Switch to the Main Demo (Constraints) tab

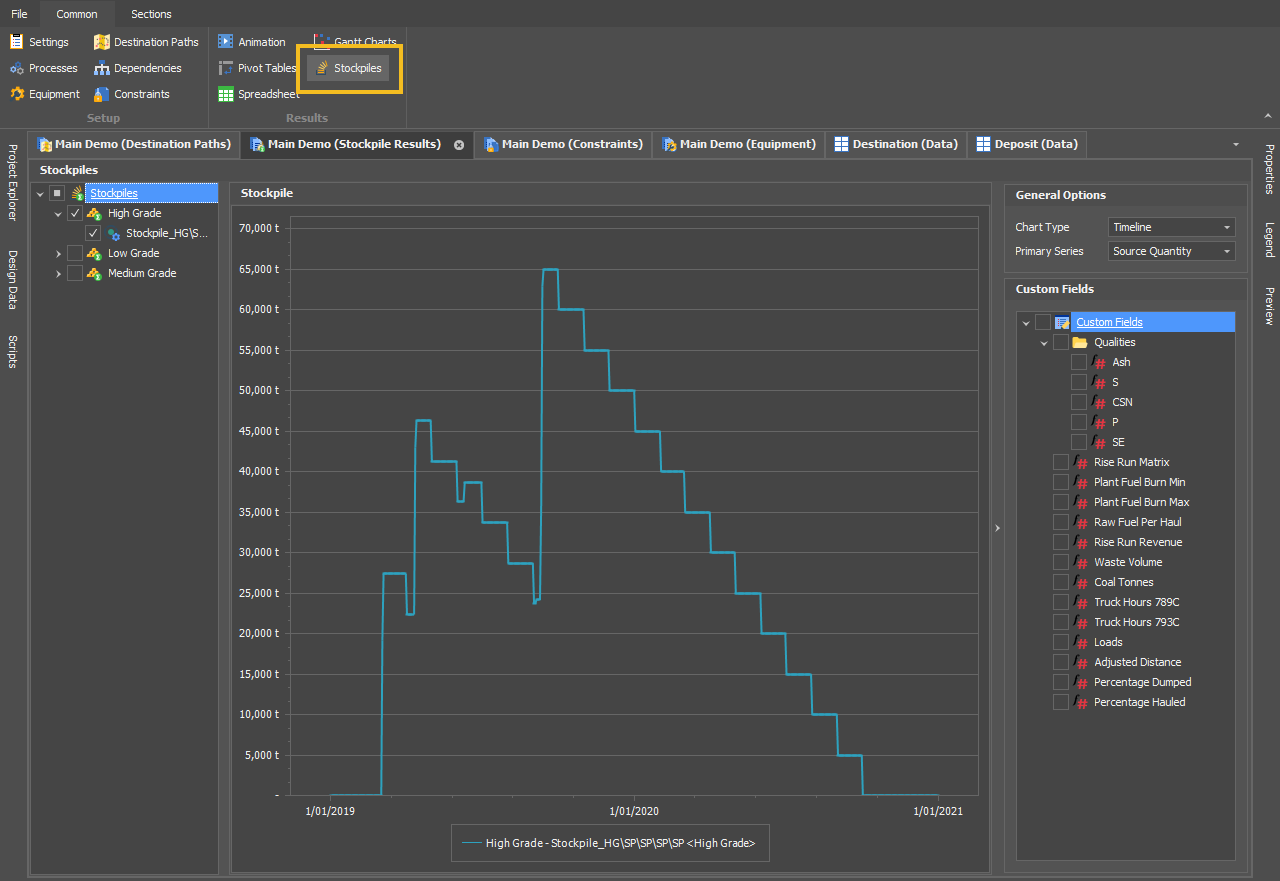(563, 144)
